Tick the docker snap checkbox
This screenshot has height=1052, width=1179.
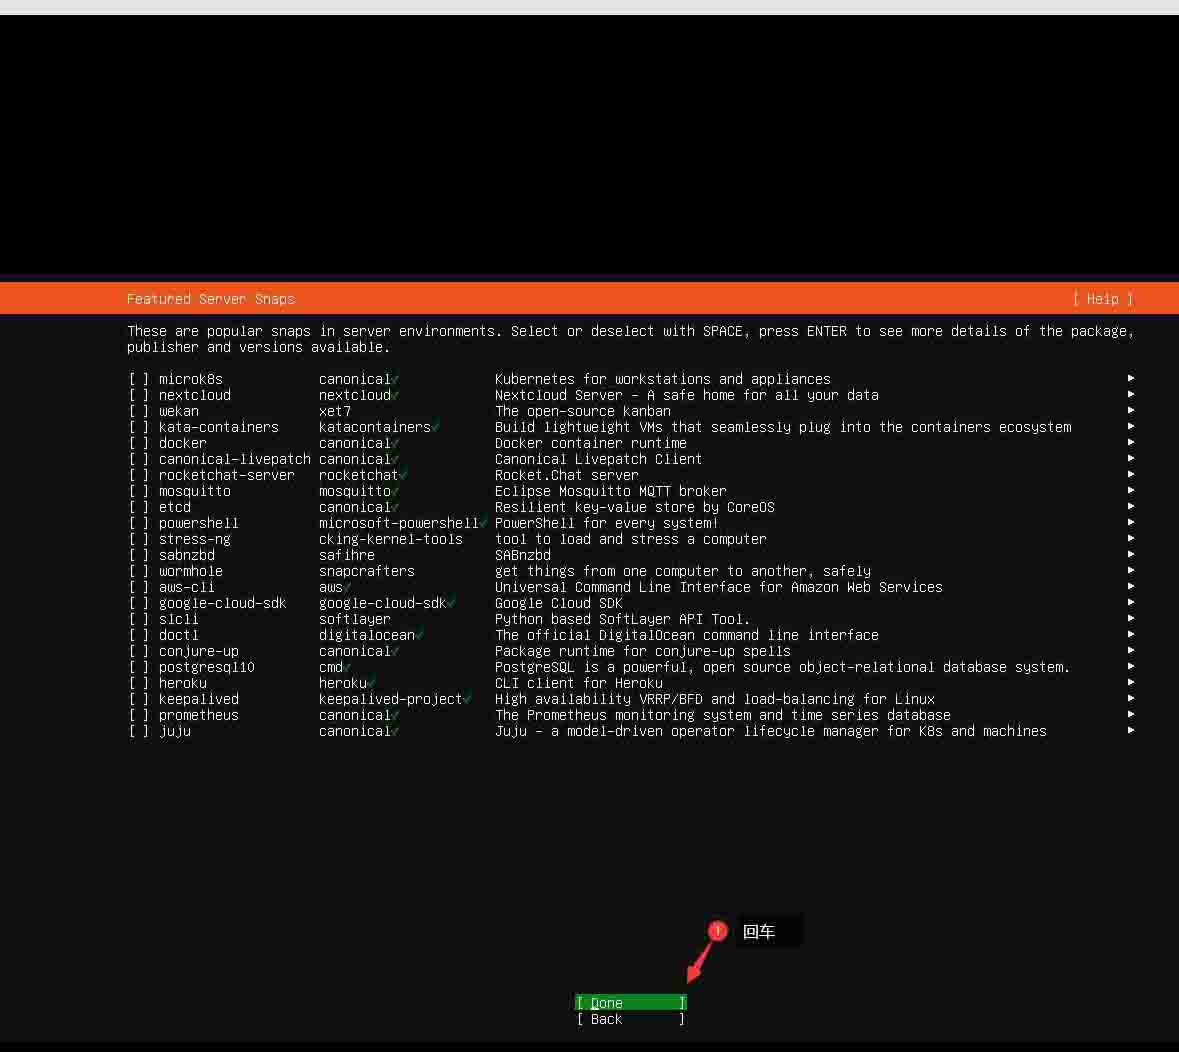[138, 443]
